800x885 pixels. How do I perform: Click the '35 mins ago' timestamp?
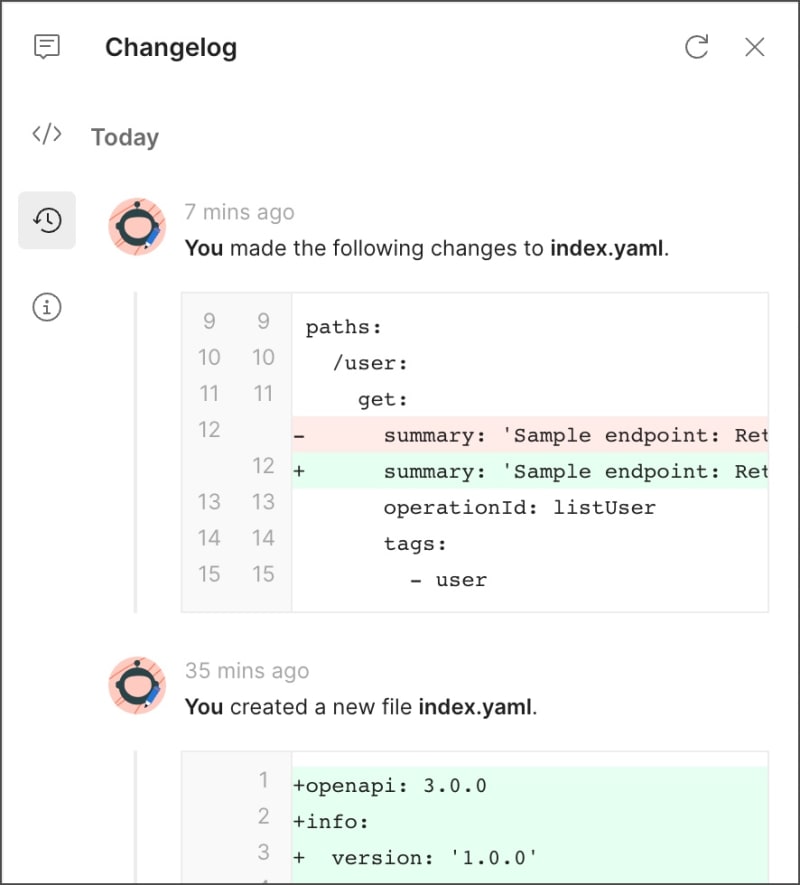click(246, 671)
